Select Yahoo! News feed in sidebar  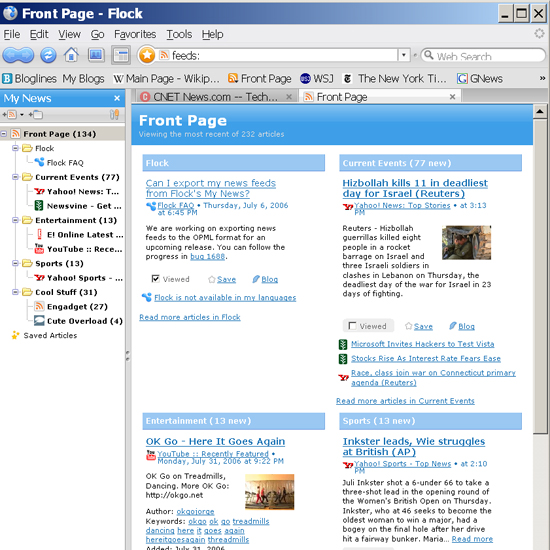coord(77,192)
